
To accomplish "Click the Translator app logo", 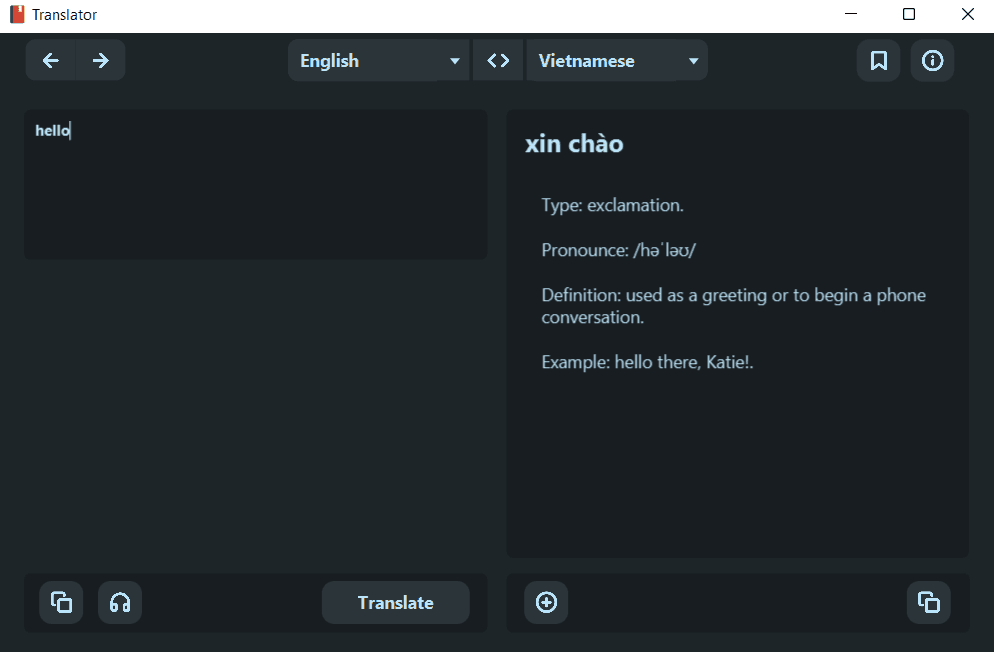I will click(x=15, y=14).
